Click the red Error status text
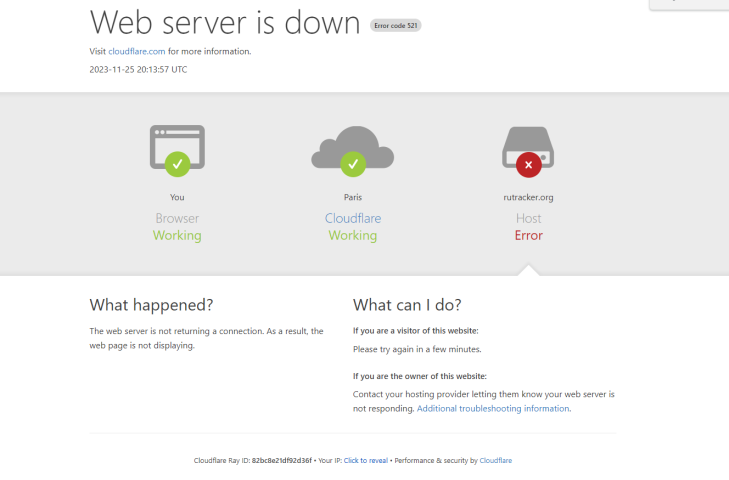The height and width of the screenshot is (480, 729). (x=529, y=235)
